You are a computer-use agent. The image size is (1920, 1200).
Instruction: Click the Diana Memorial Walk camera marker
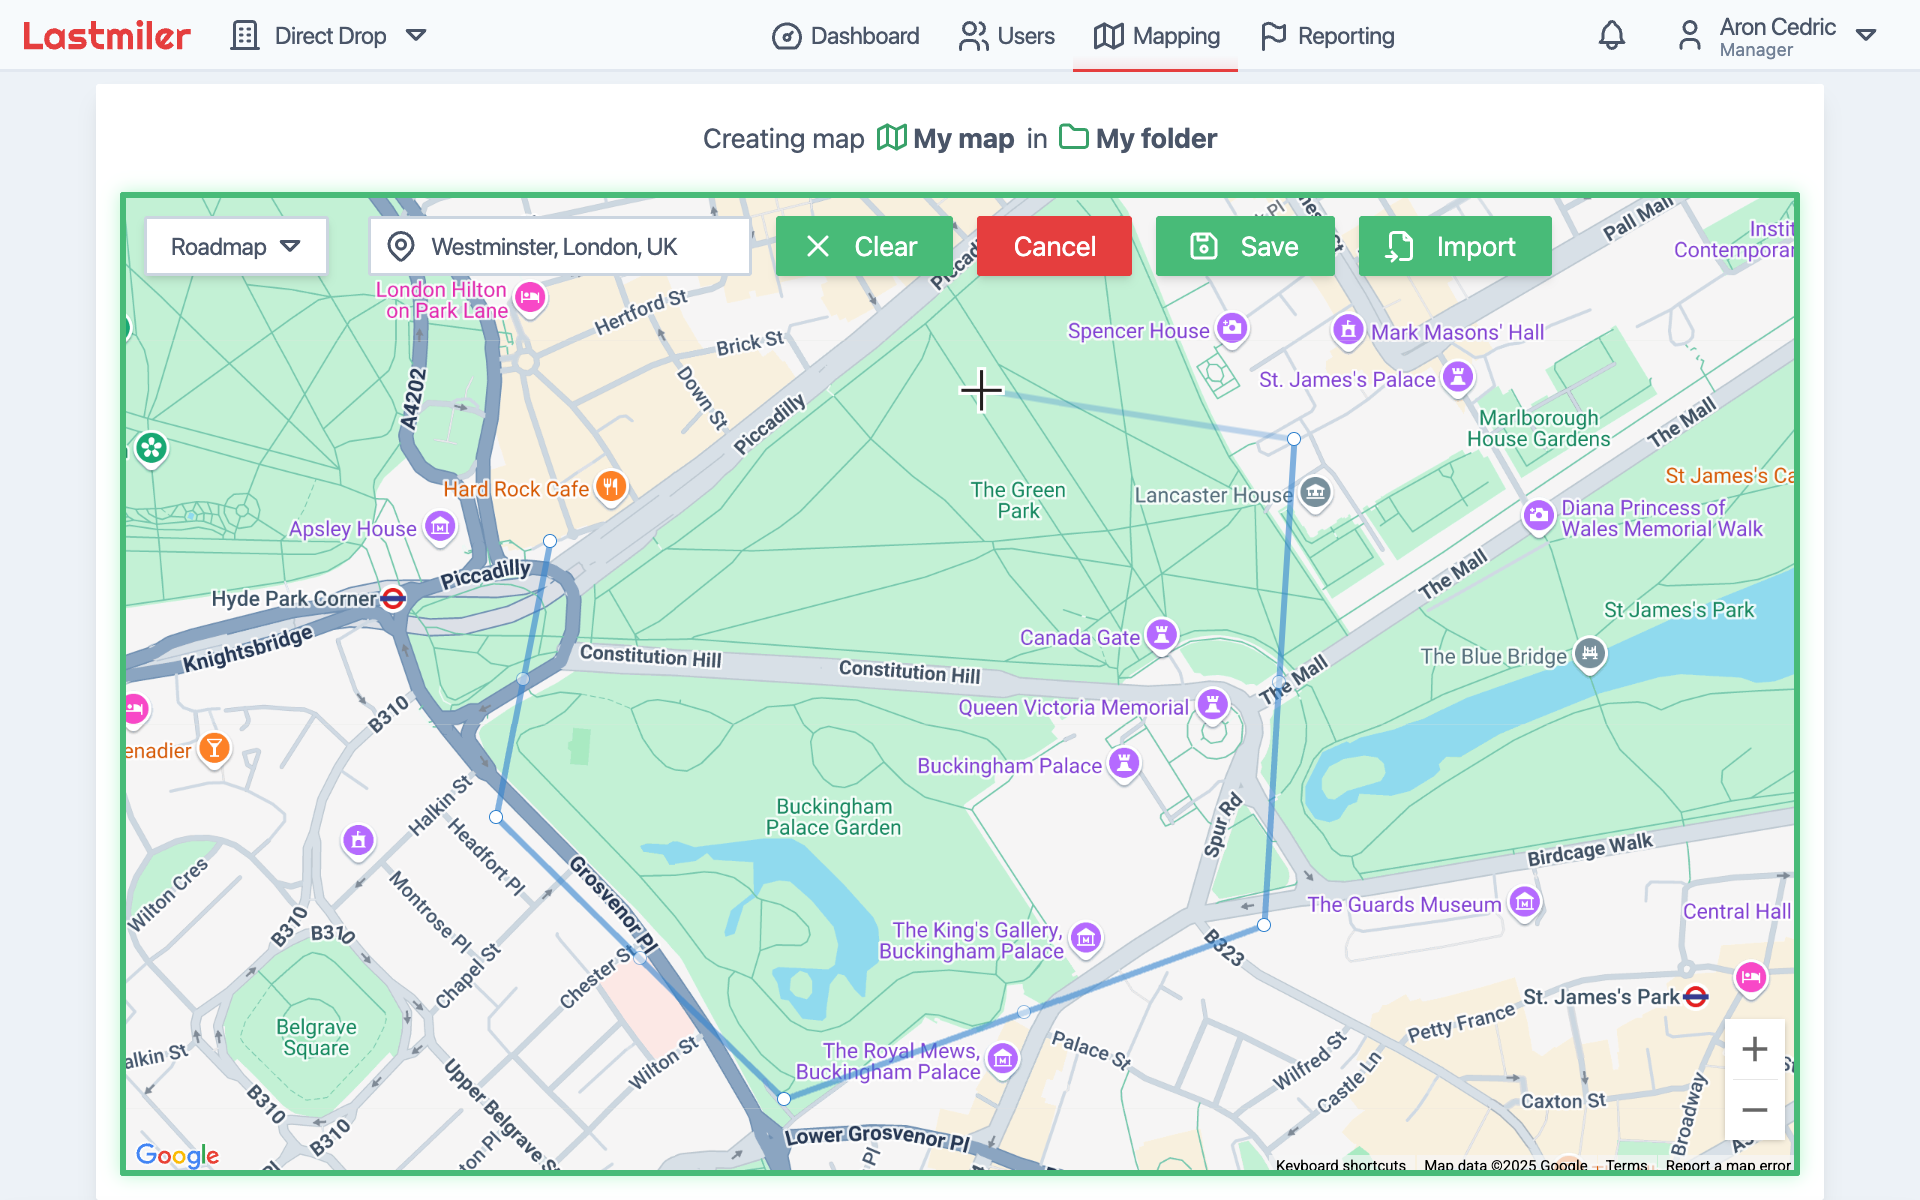(1539, 516)
